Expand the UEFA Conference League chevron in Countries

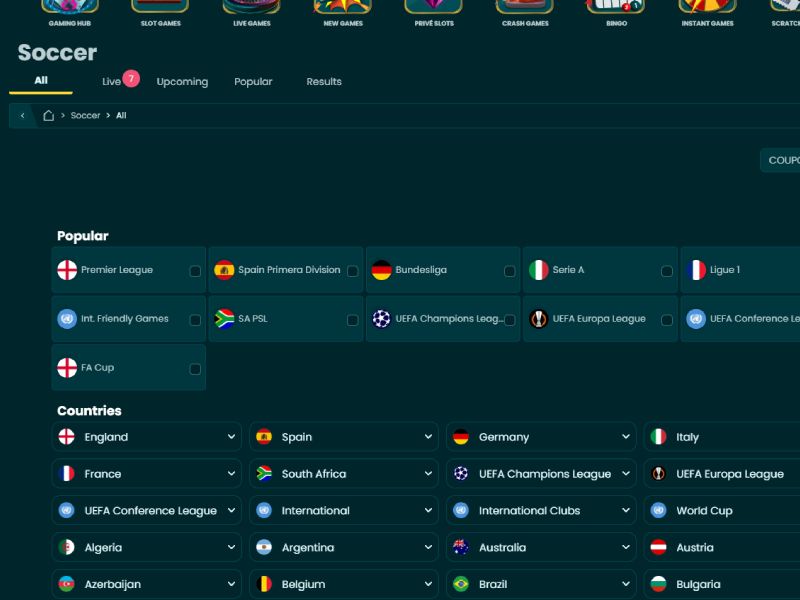coord(231,510)
